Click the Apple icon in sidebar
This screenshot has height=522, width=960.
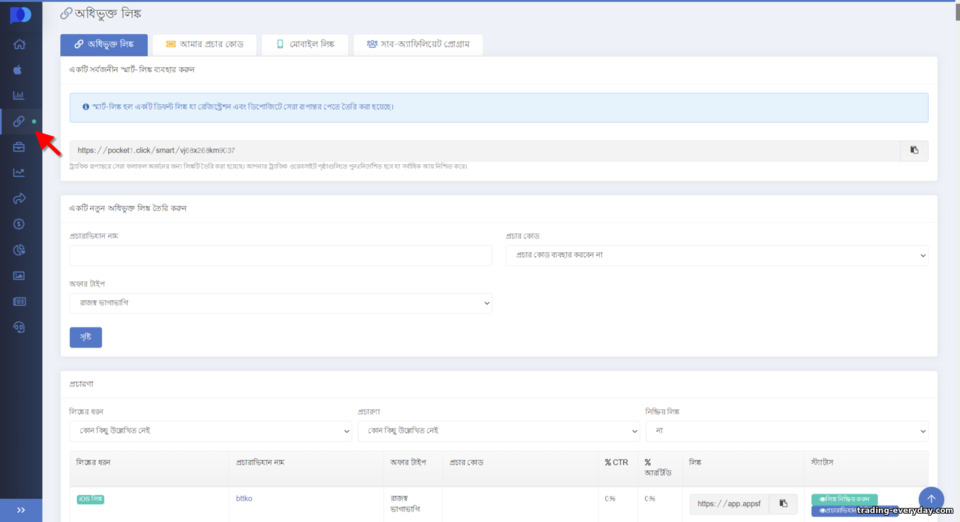tap(18, 70)
